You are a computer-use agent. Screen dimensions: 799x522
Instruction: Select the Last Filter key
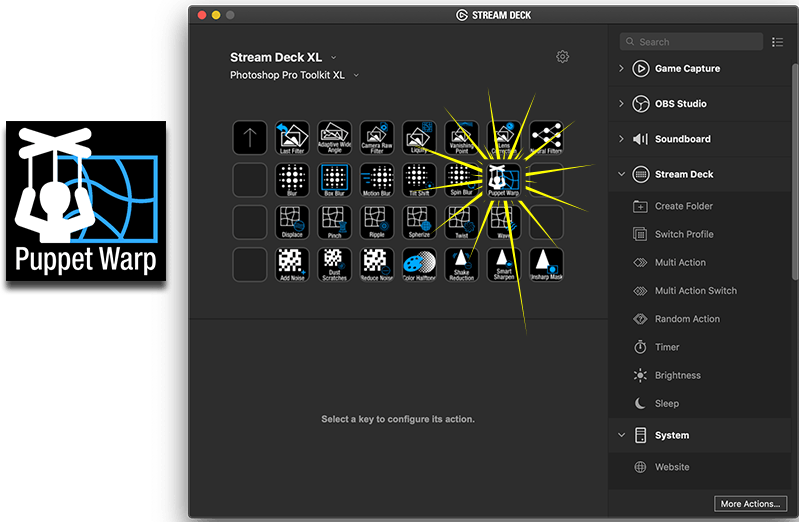pyautogui.click(x=292, y=138)
